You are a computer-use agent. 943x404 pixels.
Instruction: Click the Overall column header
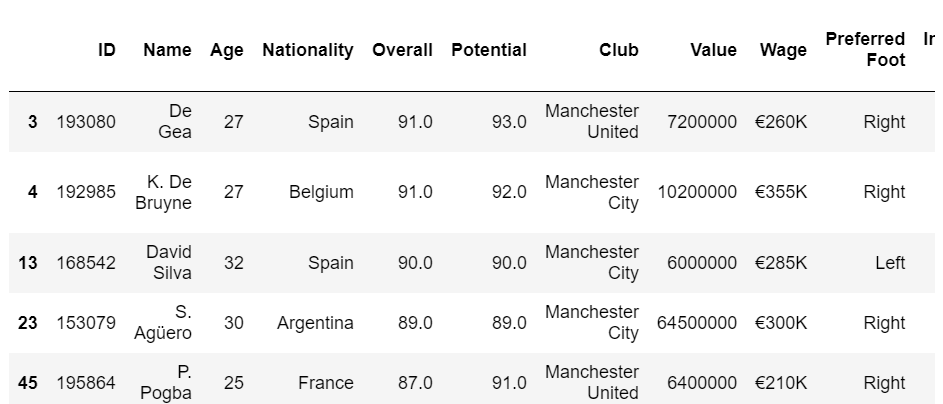402,50
